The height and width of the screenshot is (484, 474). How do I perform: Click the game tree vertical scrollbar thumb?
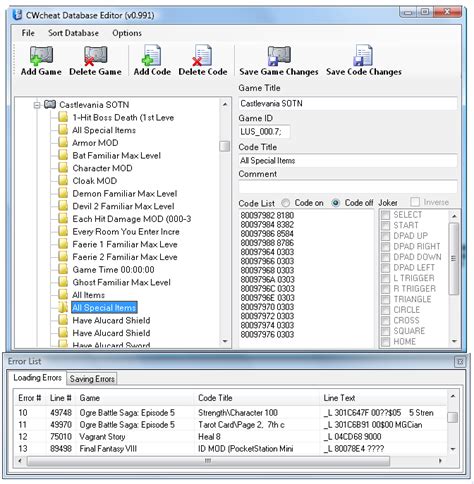225,146
